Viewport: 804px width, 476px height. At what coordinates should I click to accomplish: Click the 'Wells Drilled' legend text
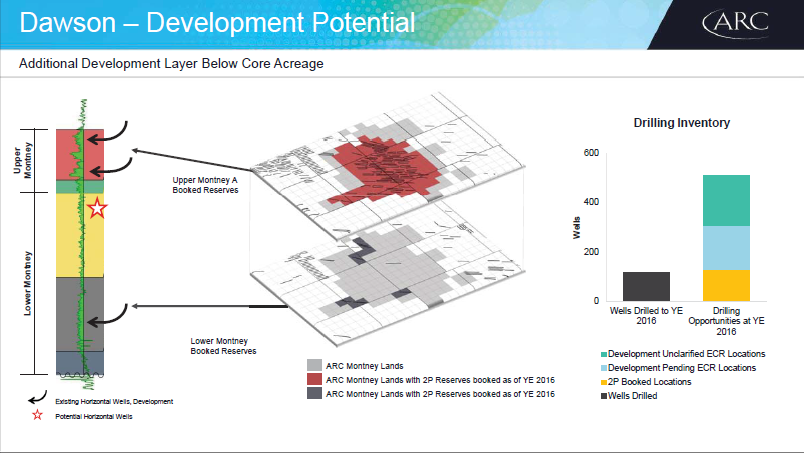tap(633, 396)
